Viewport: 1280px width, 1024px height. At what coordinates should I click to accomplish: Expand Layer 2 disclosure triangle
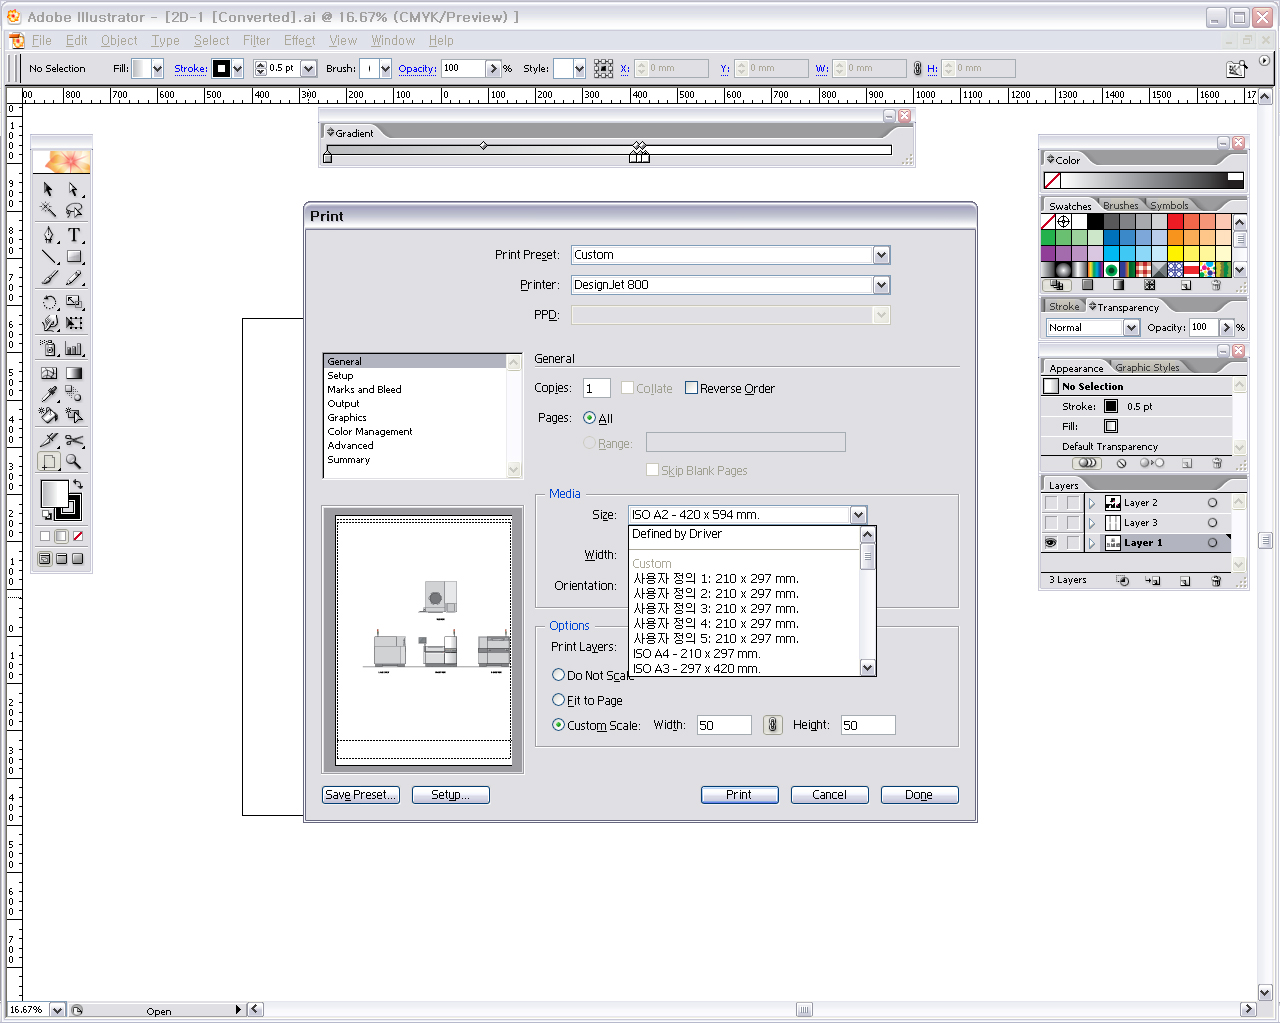[x=1092, y=503]
